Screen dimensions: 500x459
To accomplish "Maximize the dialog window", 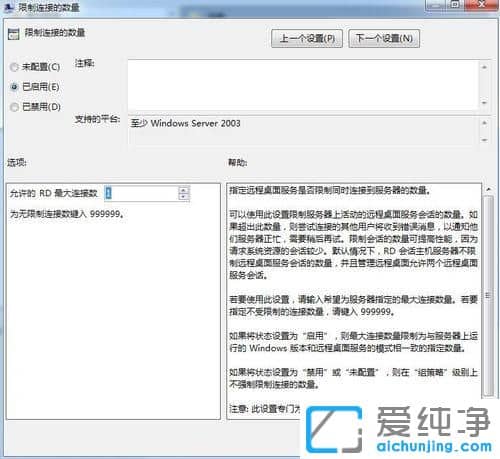I will coord(455,5).
